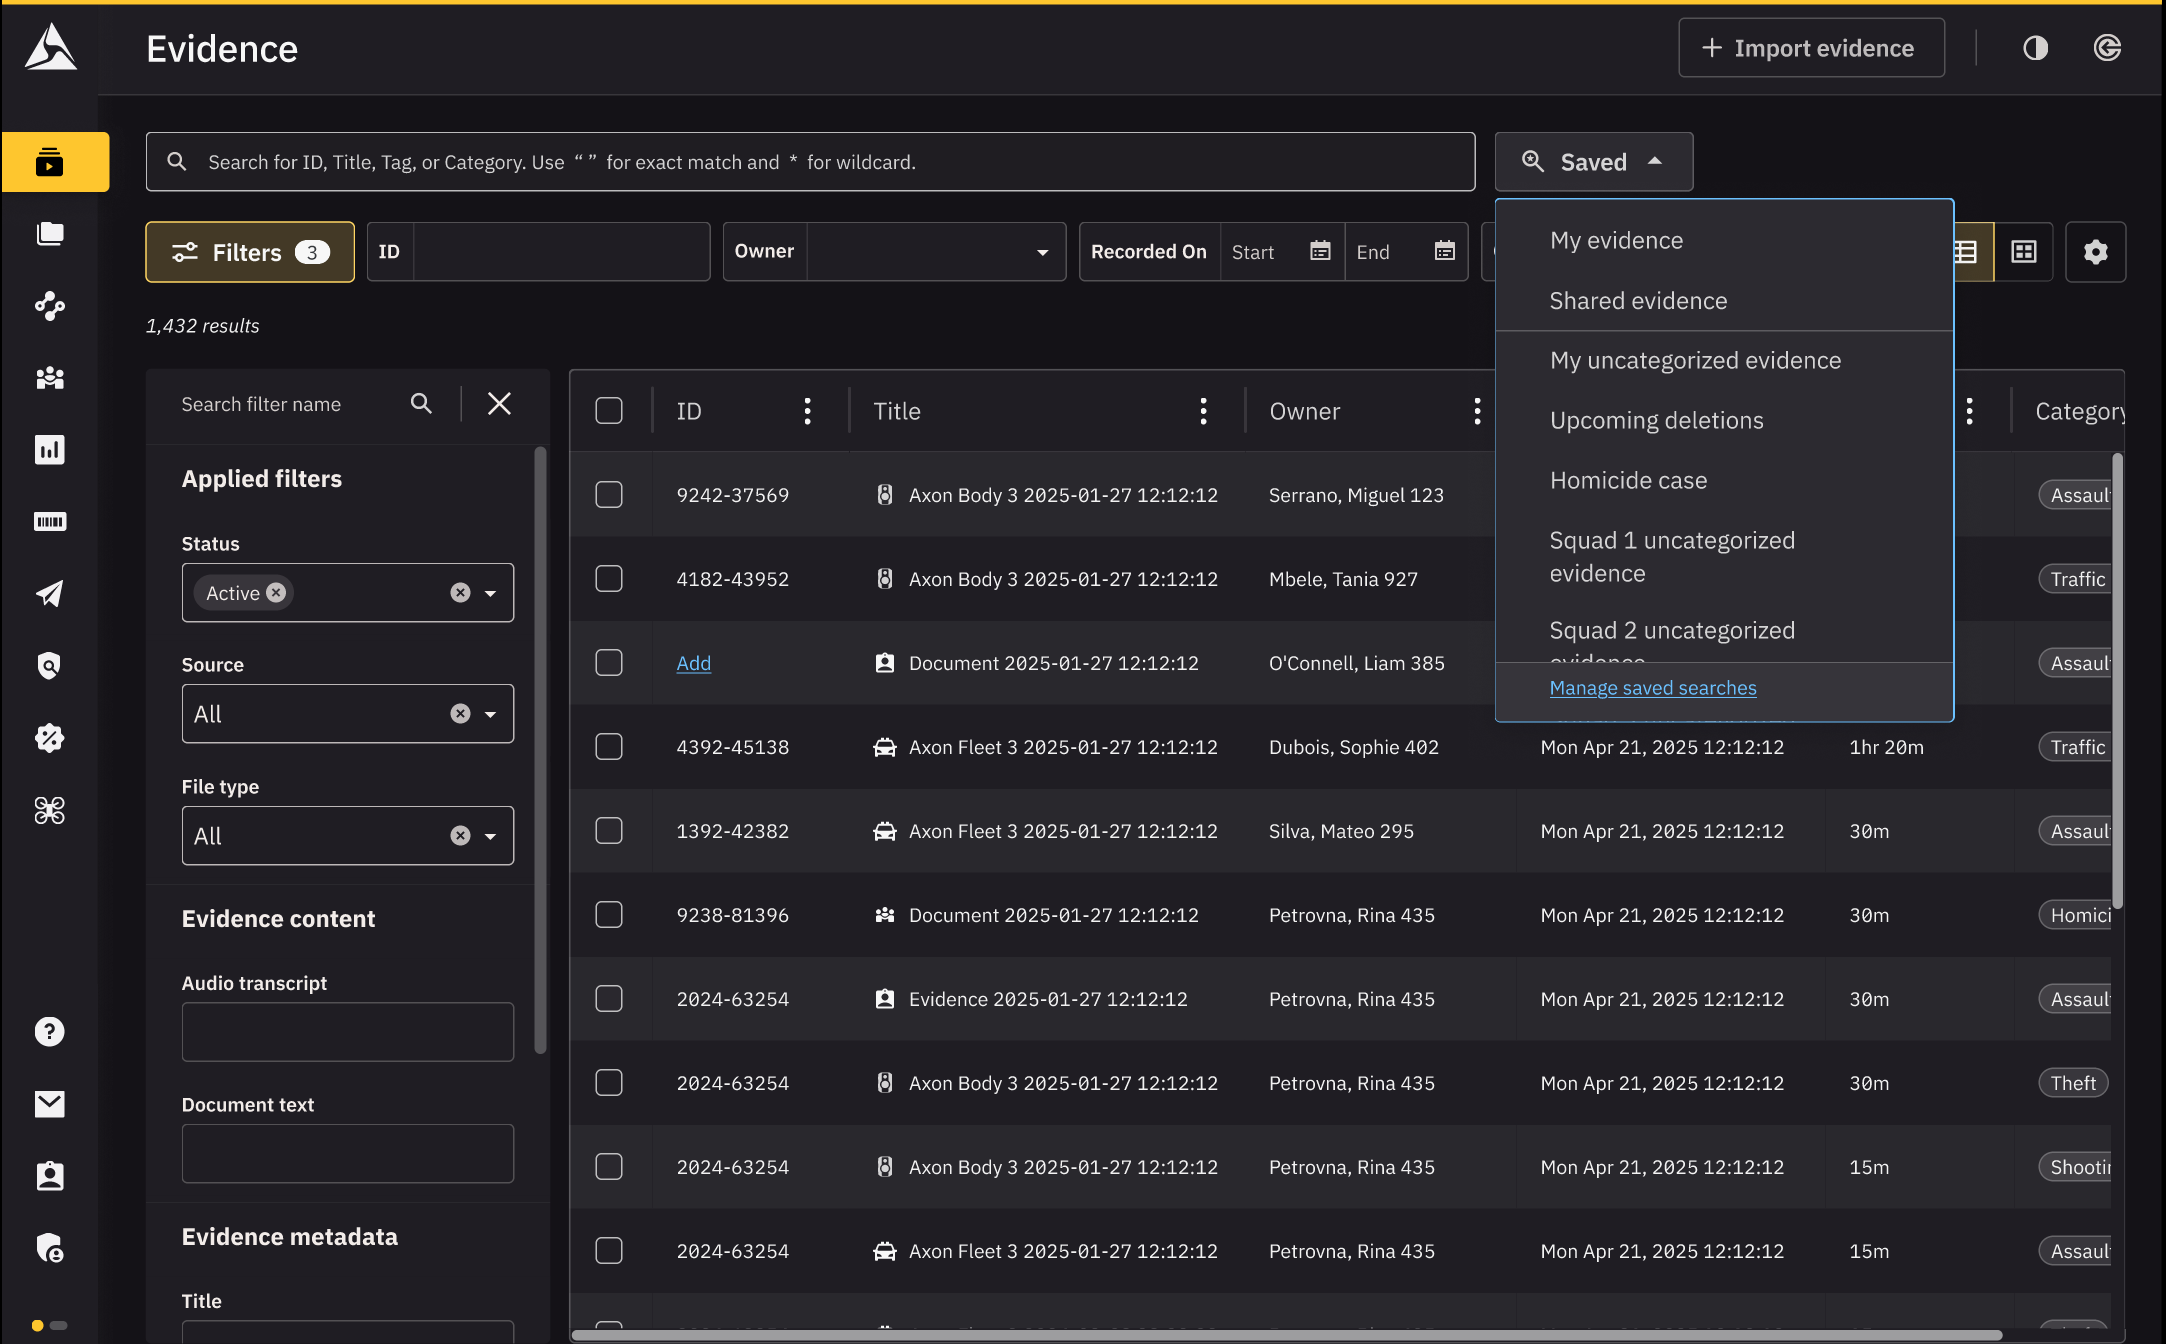The height and width of the screenshot is (1344, 2166).
Task: Switch to grid view above the evidence table
Action: coord(2023,252)
